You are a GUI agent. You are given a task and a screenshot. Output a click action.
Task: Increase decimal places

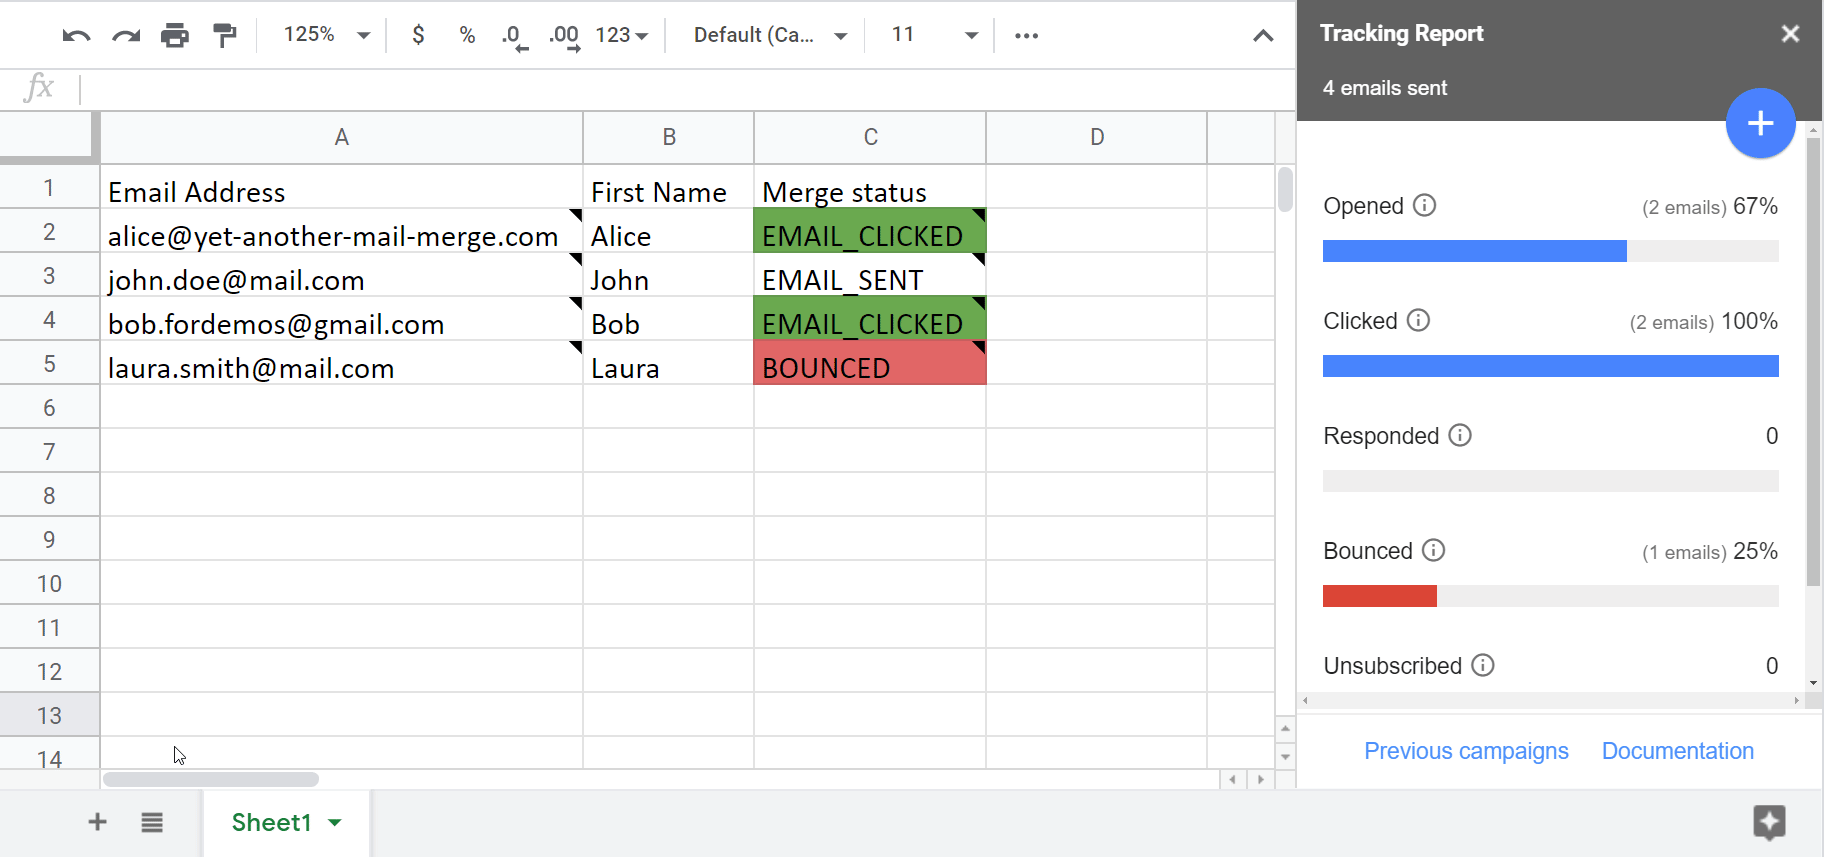564,36
